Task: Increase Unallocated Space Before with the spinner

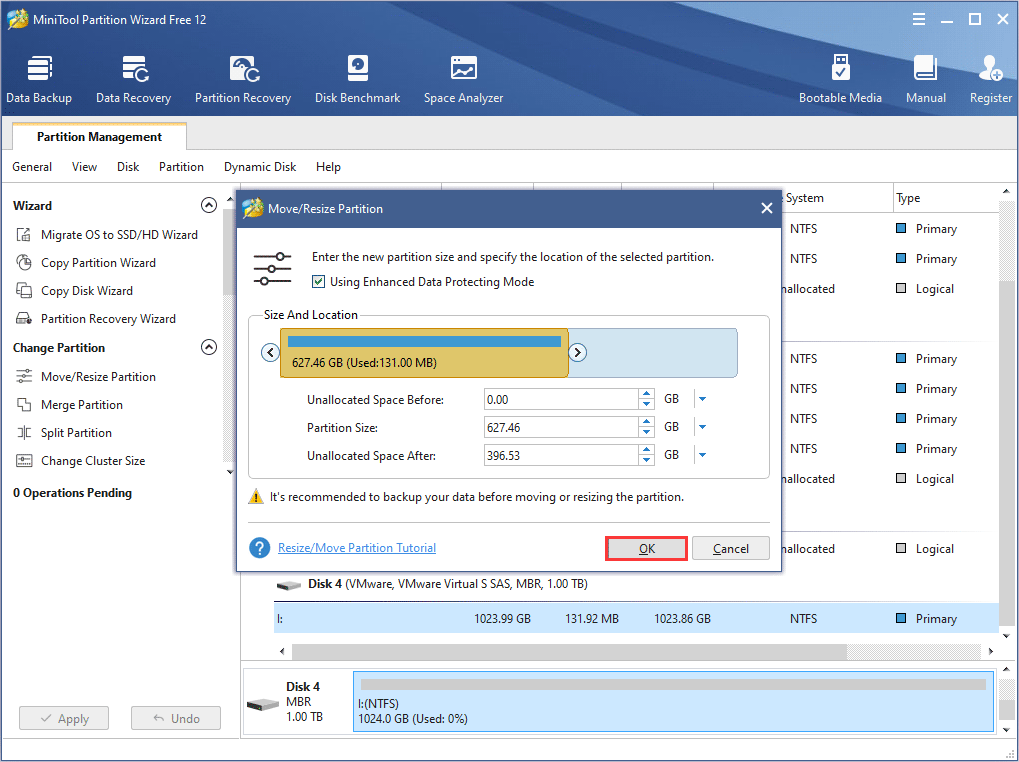Action: click(646, 394)
